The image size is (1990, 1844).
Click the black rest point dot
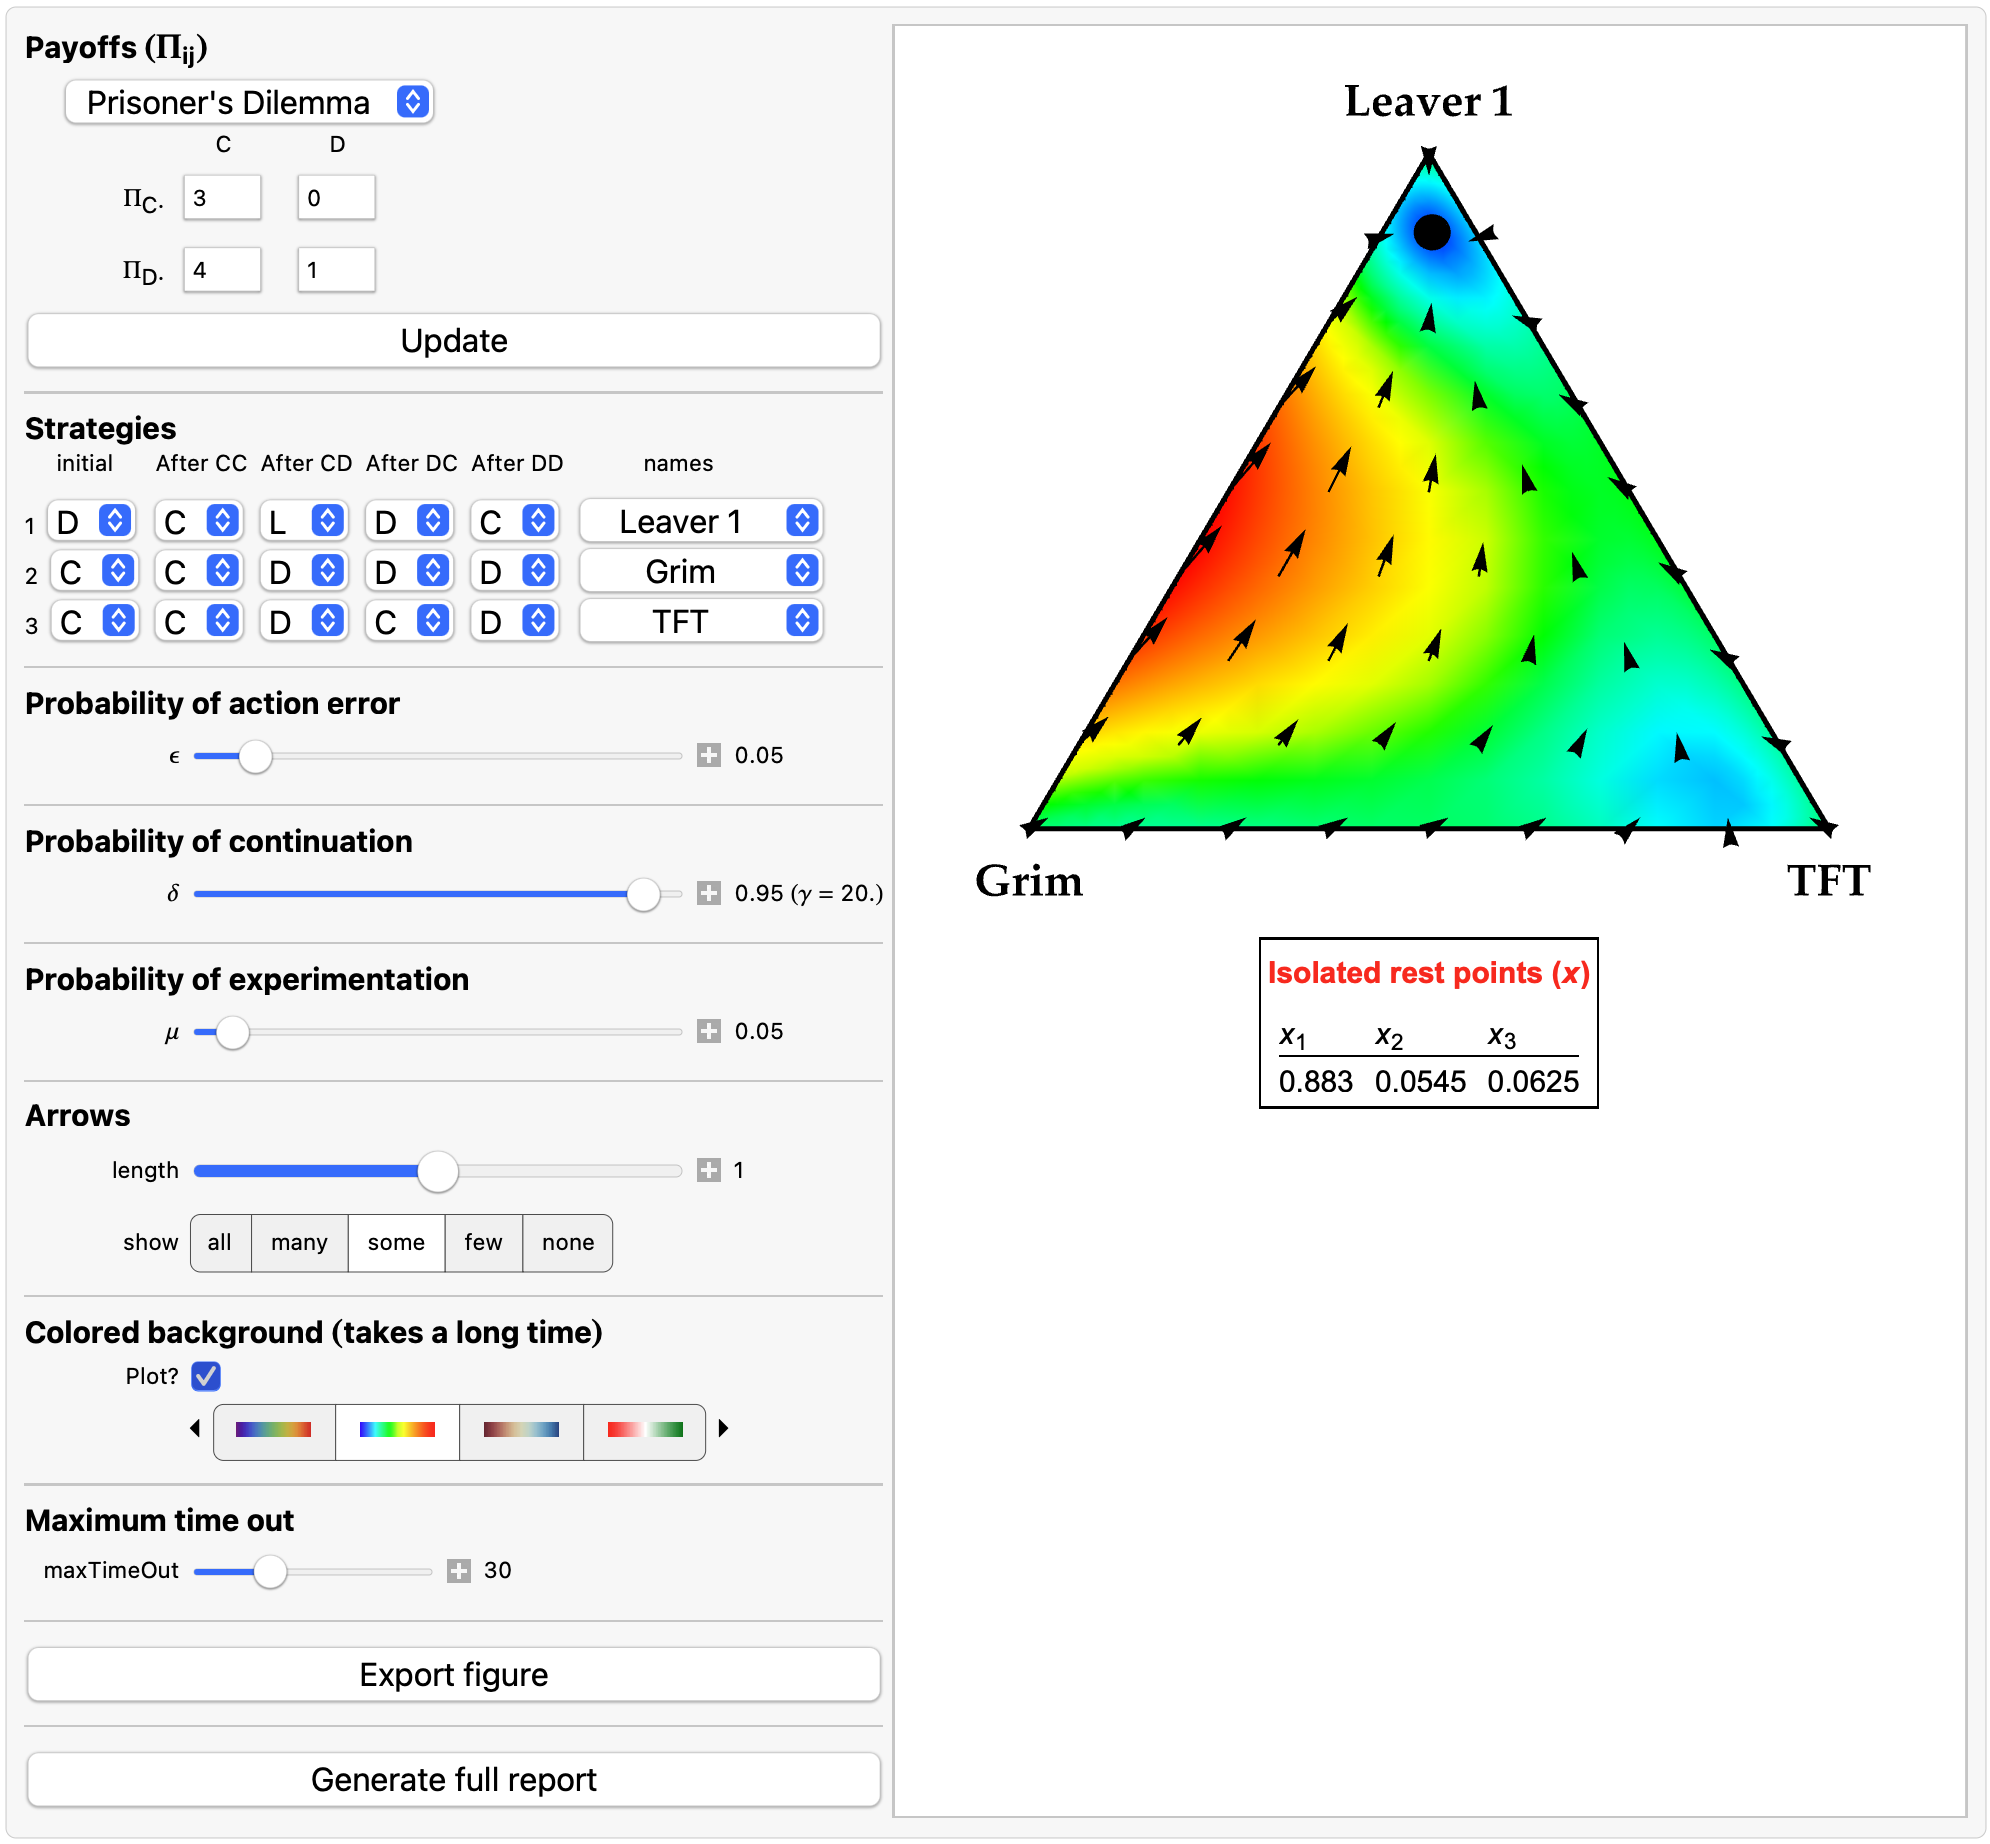click(x=1431, y=232)
